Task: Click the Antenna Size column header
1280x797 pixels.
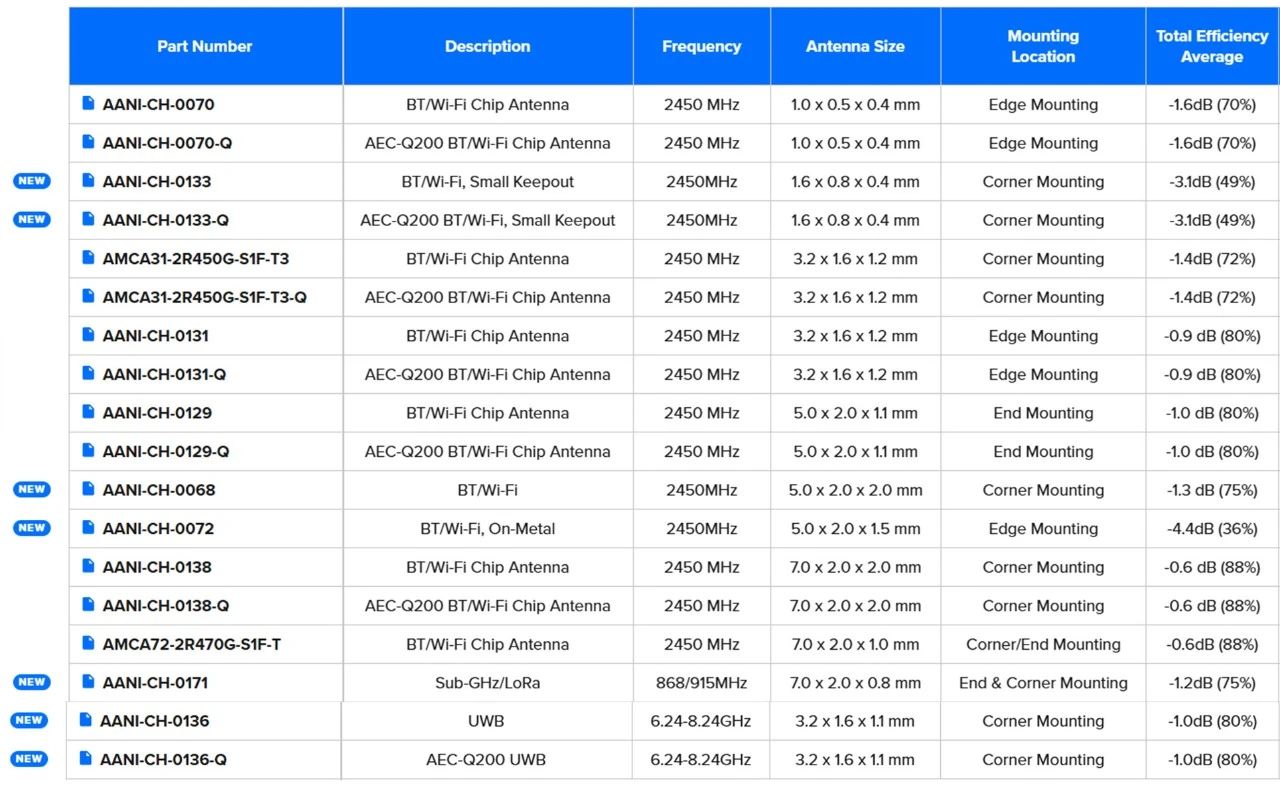Action: pos(855,46)
